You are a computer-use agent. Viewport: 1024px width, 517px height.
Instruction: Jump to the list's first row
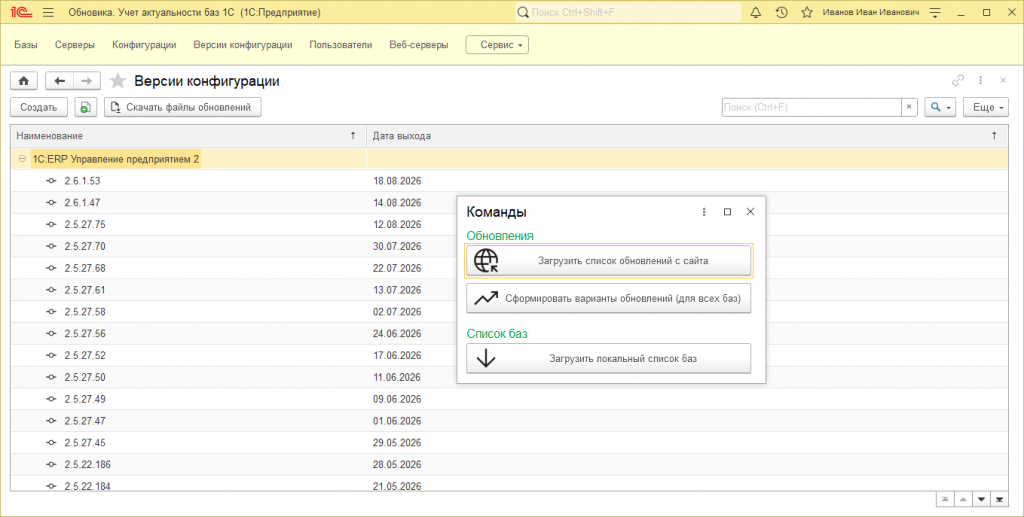[x=945, y=499]
